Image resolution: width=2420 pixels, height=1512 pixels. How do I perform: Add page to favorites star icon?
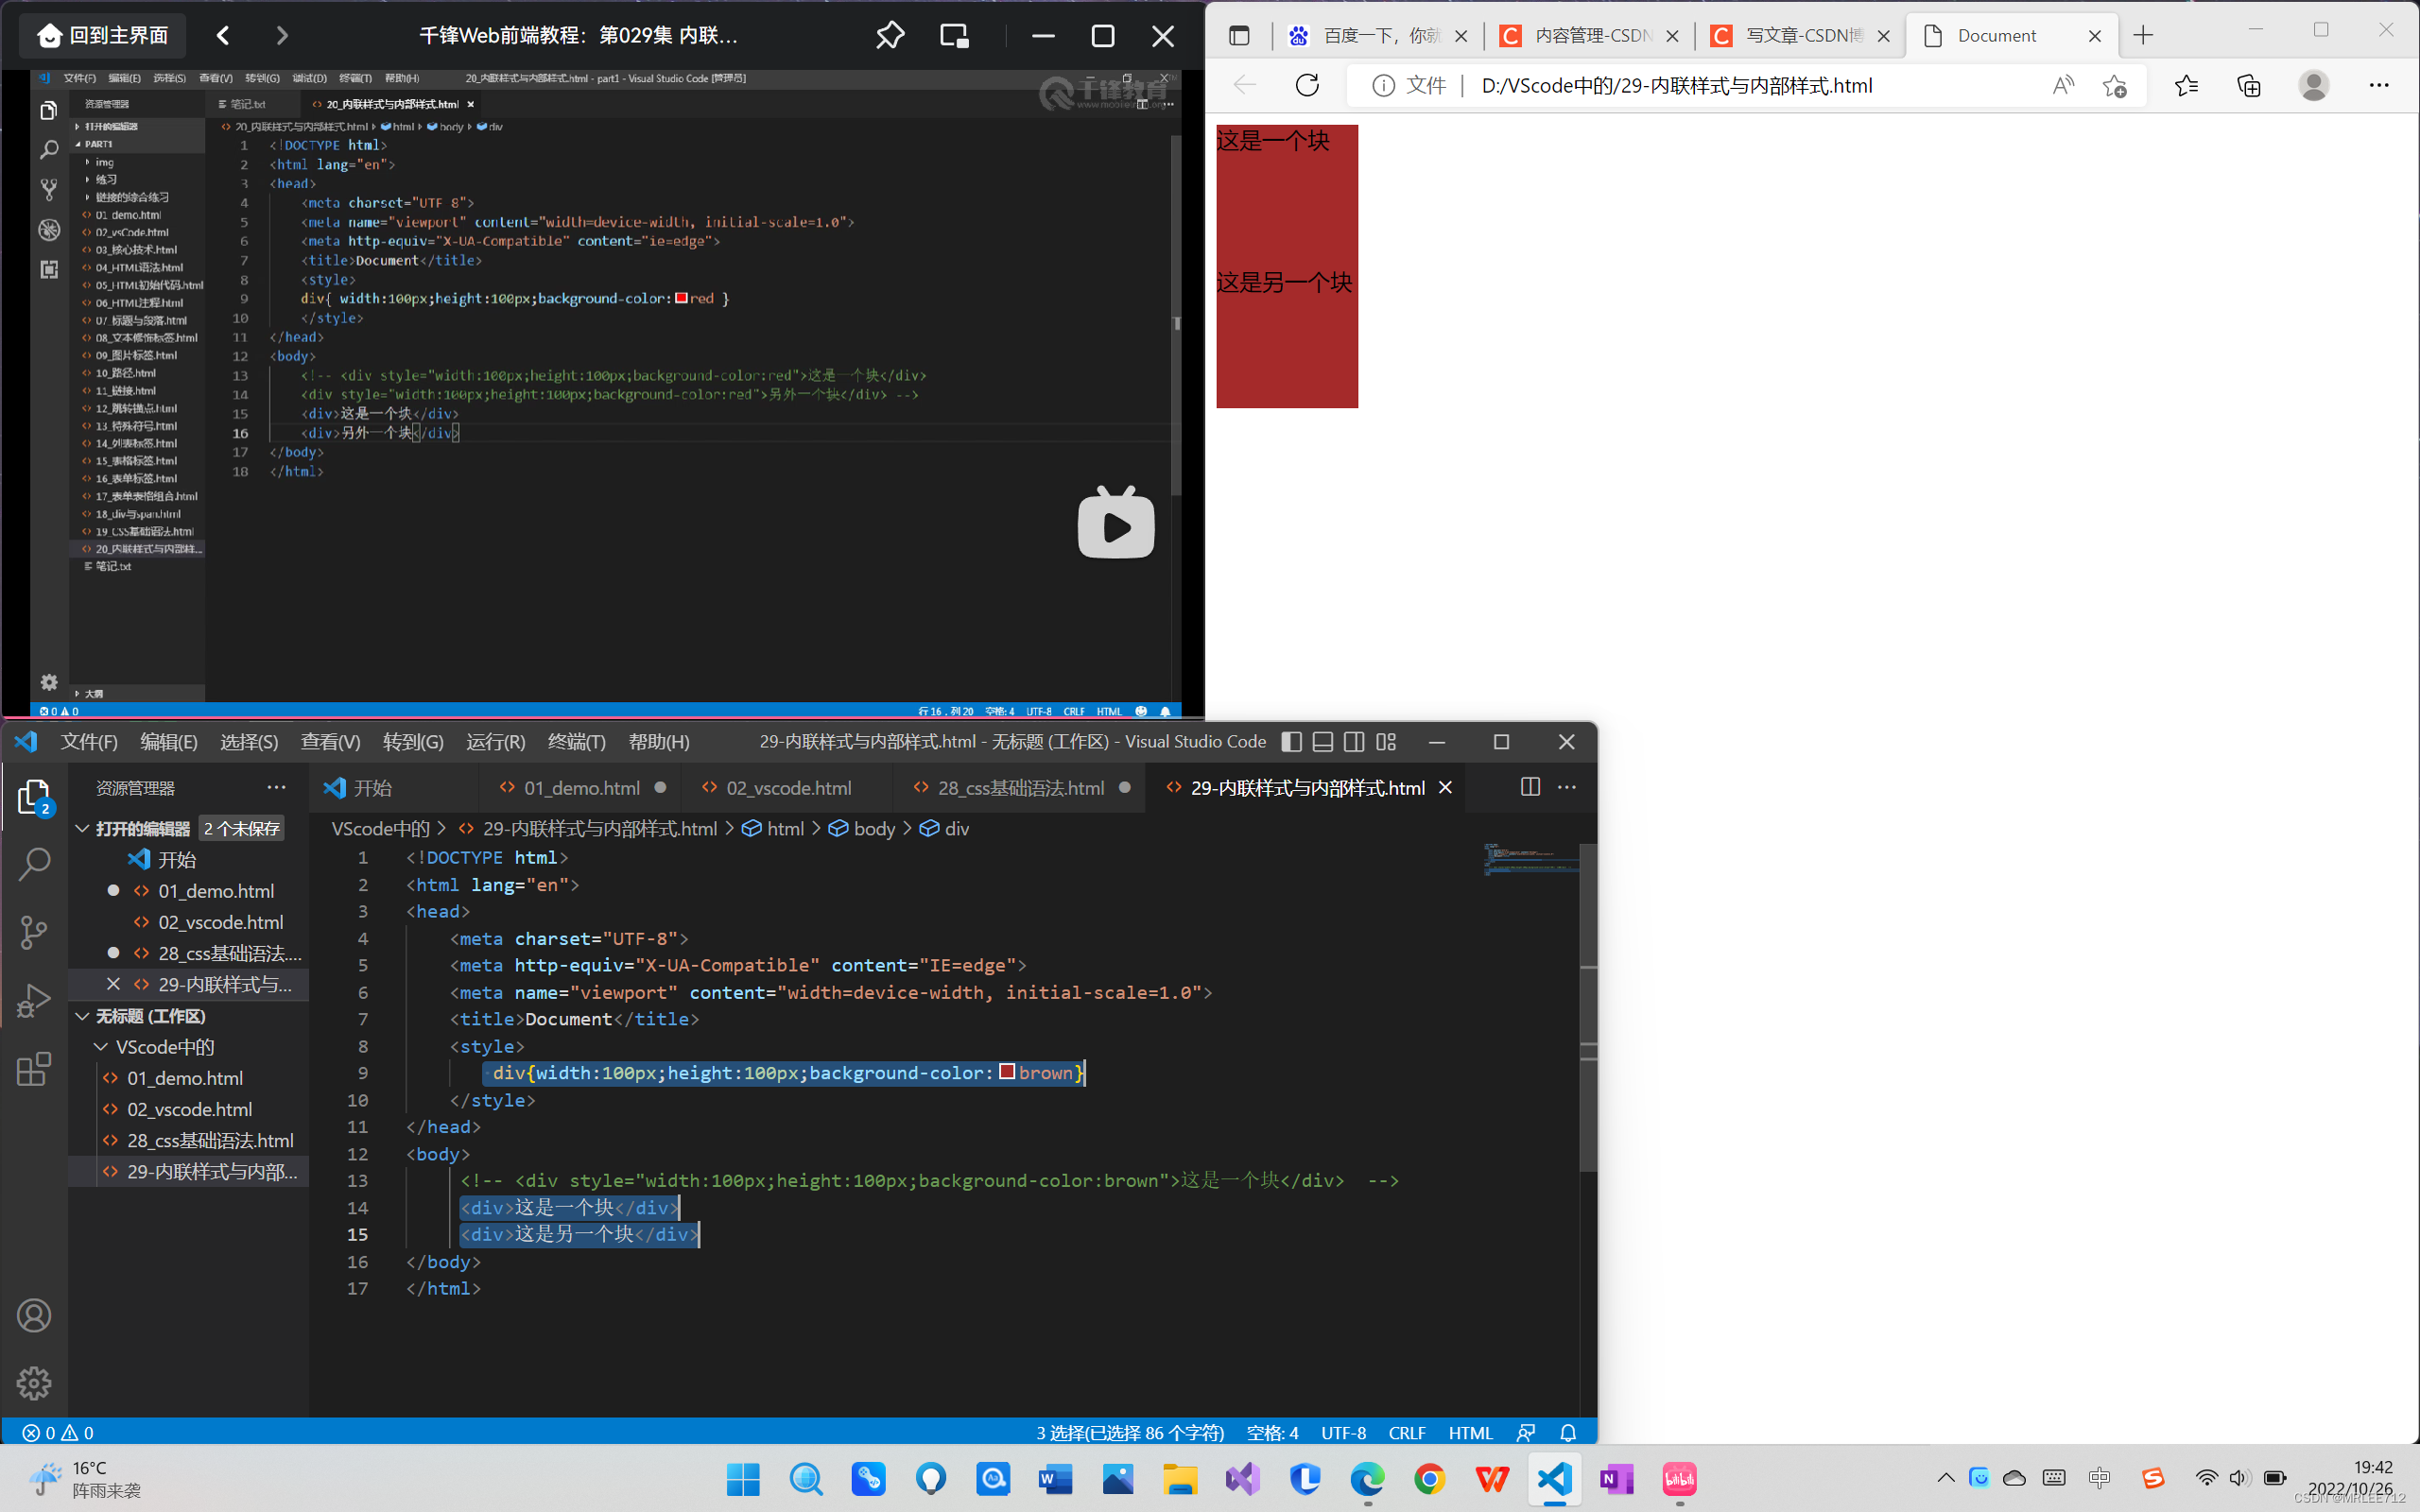point(2114,85)
